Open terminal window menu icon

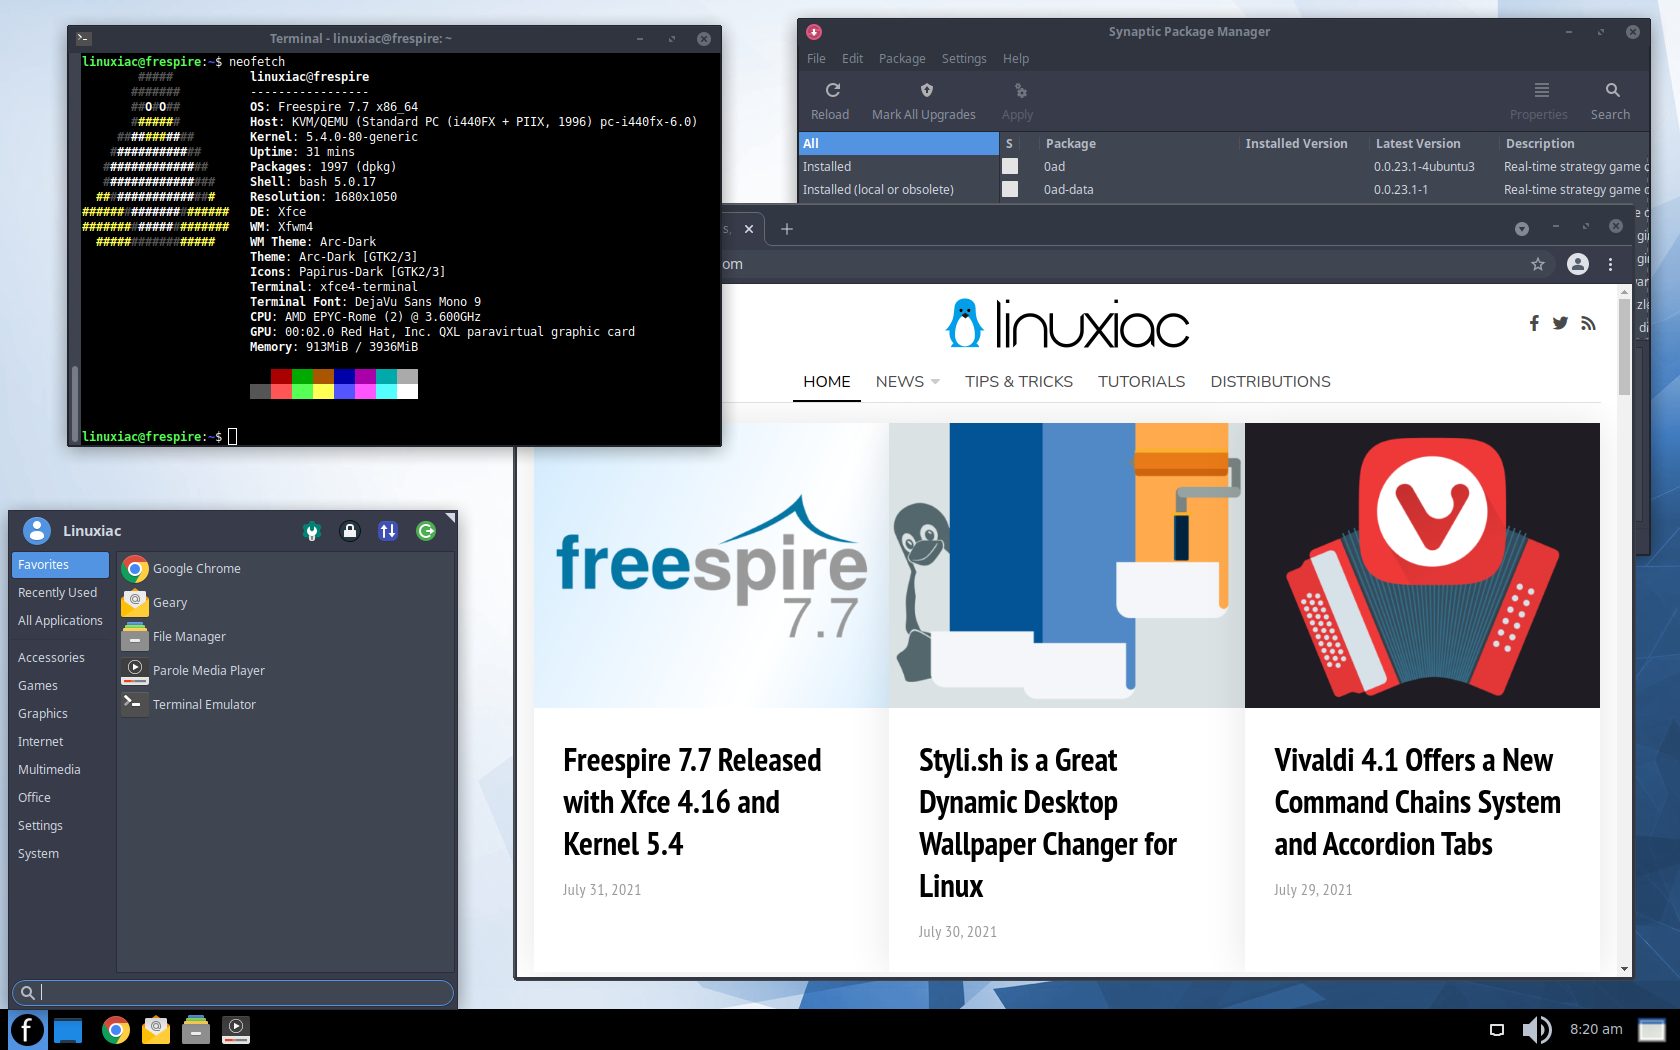point(84,39)
